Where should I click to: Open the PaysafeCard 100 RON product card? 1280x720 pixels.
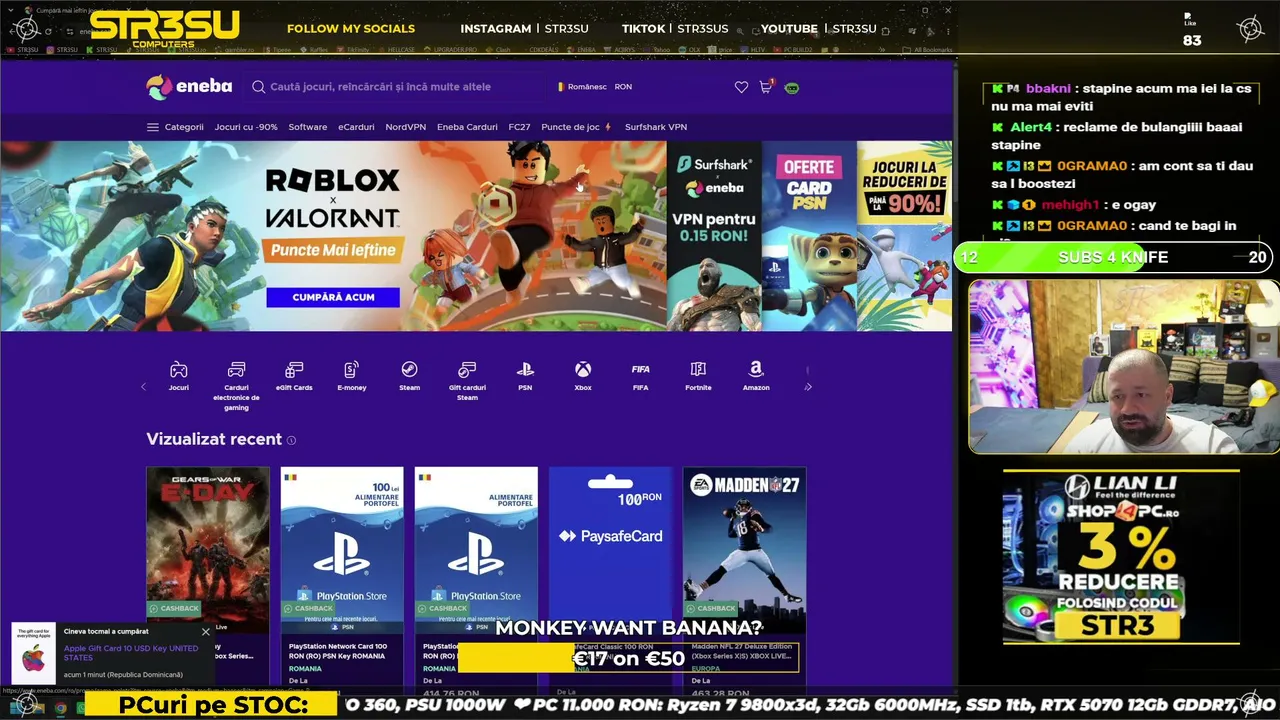610,578
